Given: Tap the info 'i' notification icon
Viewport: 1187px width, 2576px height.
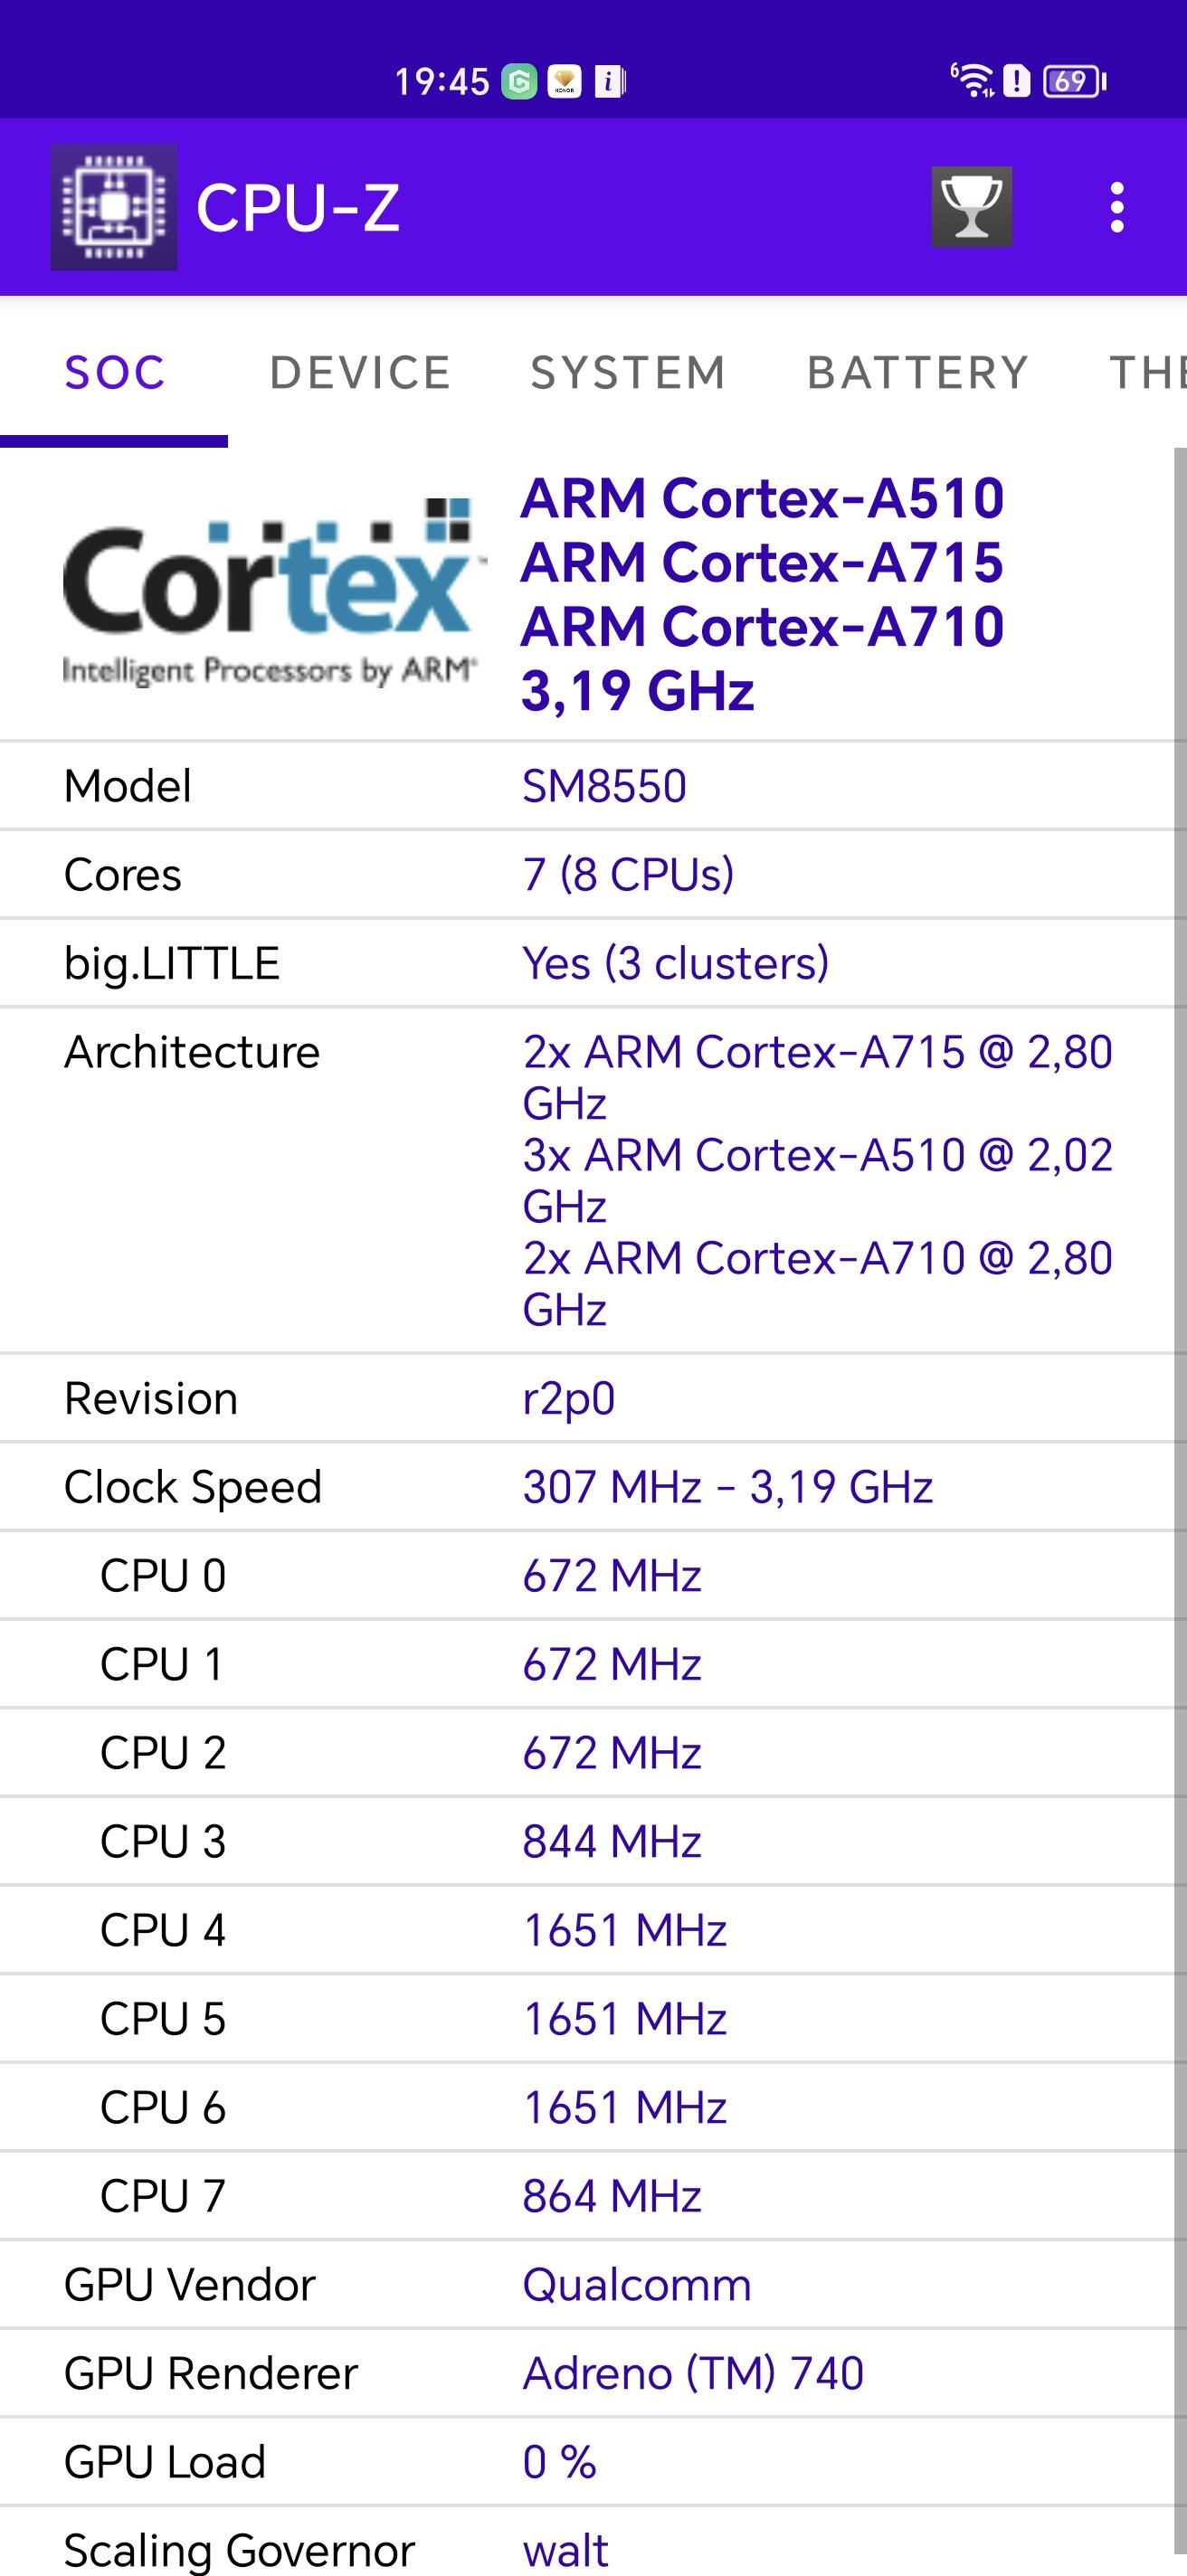Looking at the screenshot, I should pos(609,81).
